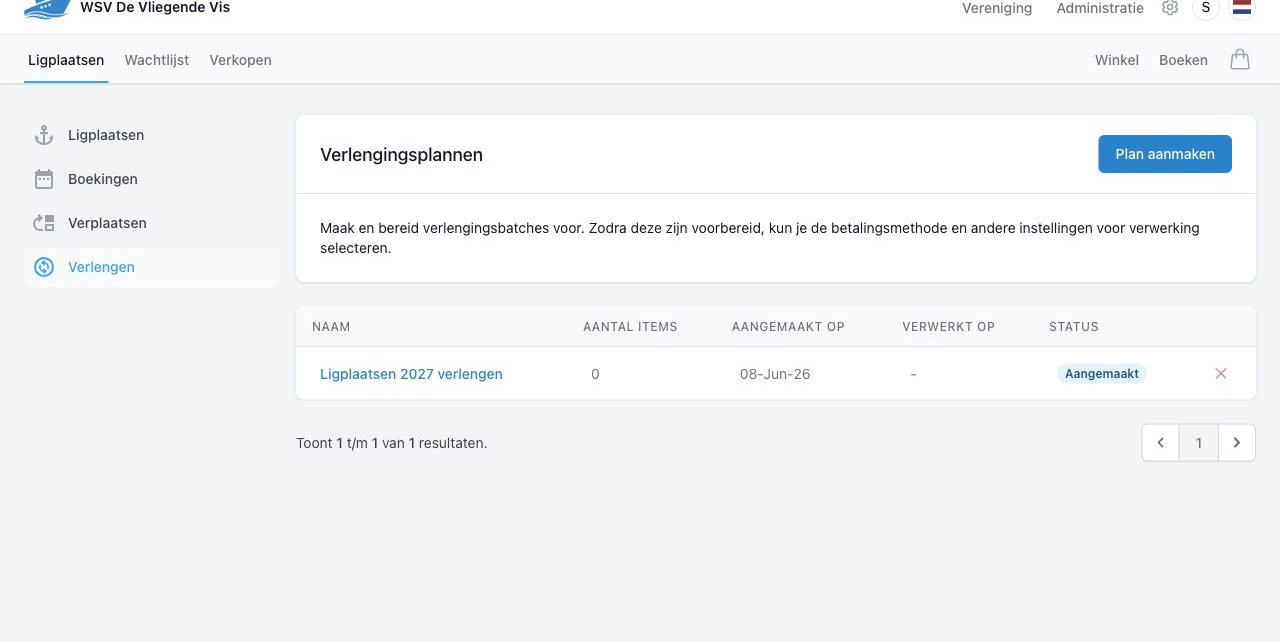Click the 'Toont 1 t/m 1 van 1 resultaten' text

tap(392, 443)
